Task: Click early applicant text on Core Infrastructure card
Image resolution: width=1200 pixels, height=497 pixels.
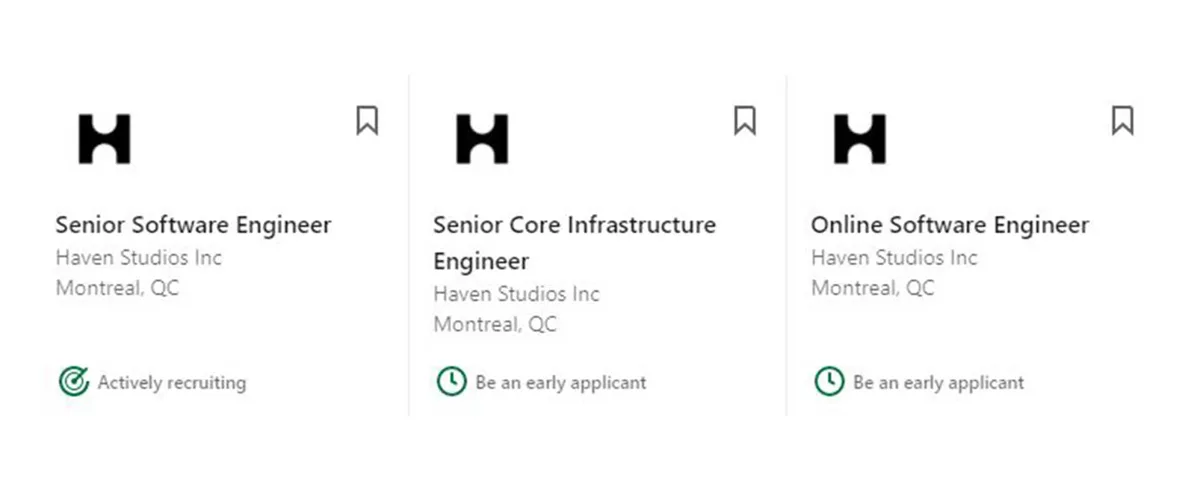Action: click(x=561, y=382)
